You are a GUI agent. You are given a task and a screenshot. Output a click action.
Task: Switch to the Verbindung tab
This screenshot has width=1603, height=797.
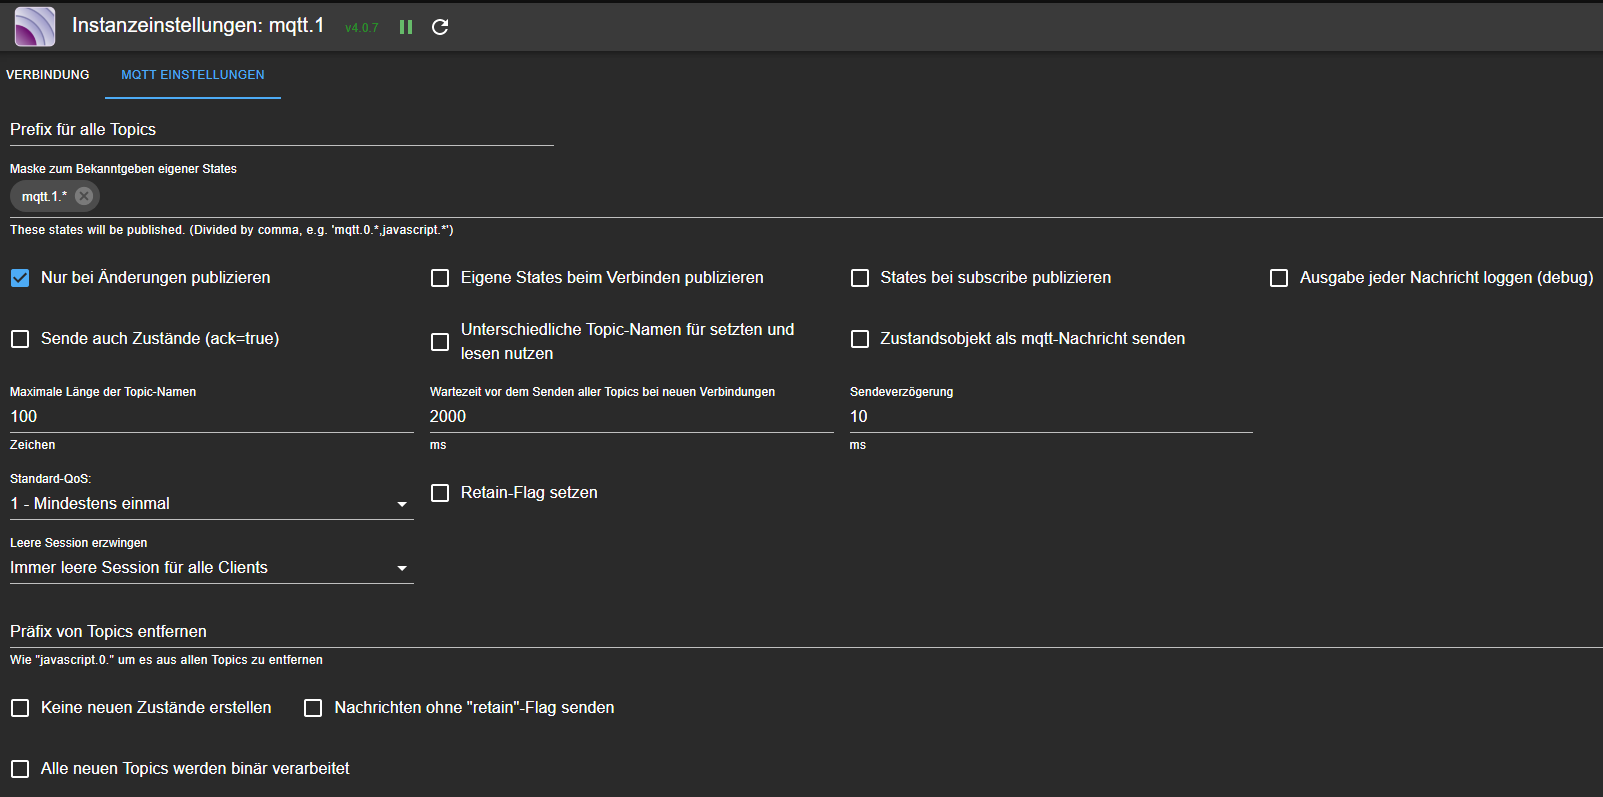[48, 75]
